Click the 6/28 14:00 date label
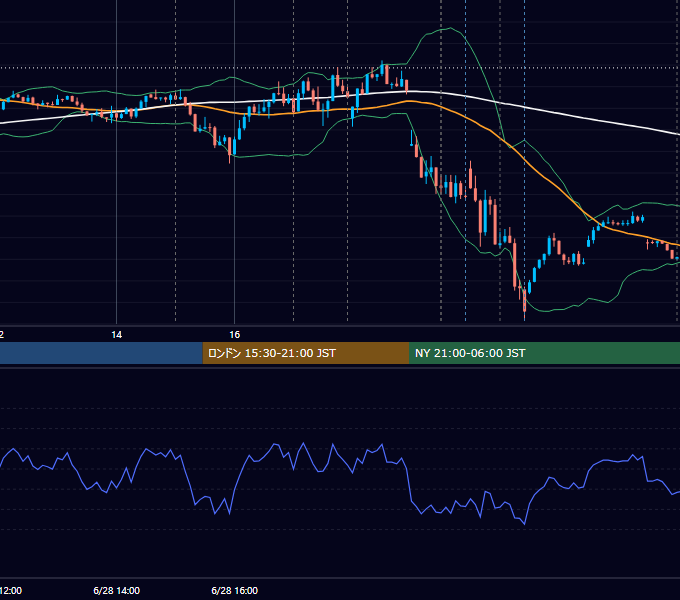The image size is (680, 600). point(117,590)
